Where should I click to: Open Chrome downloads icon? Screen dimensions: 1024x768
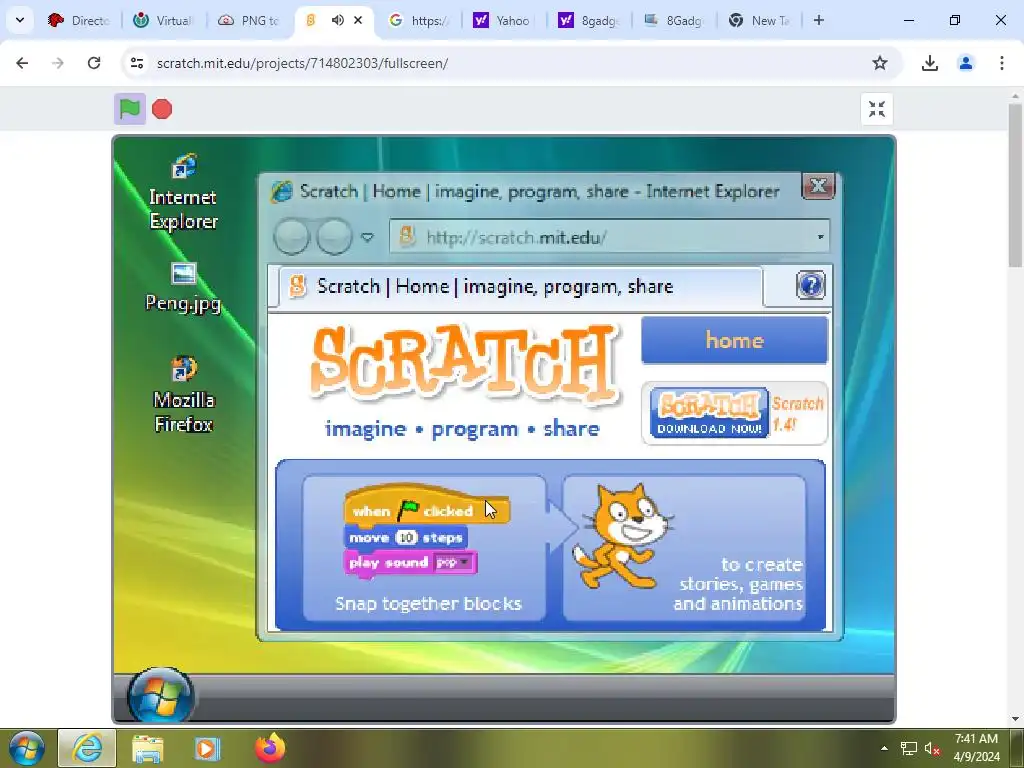[930, 63]
